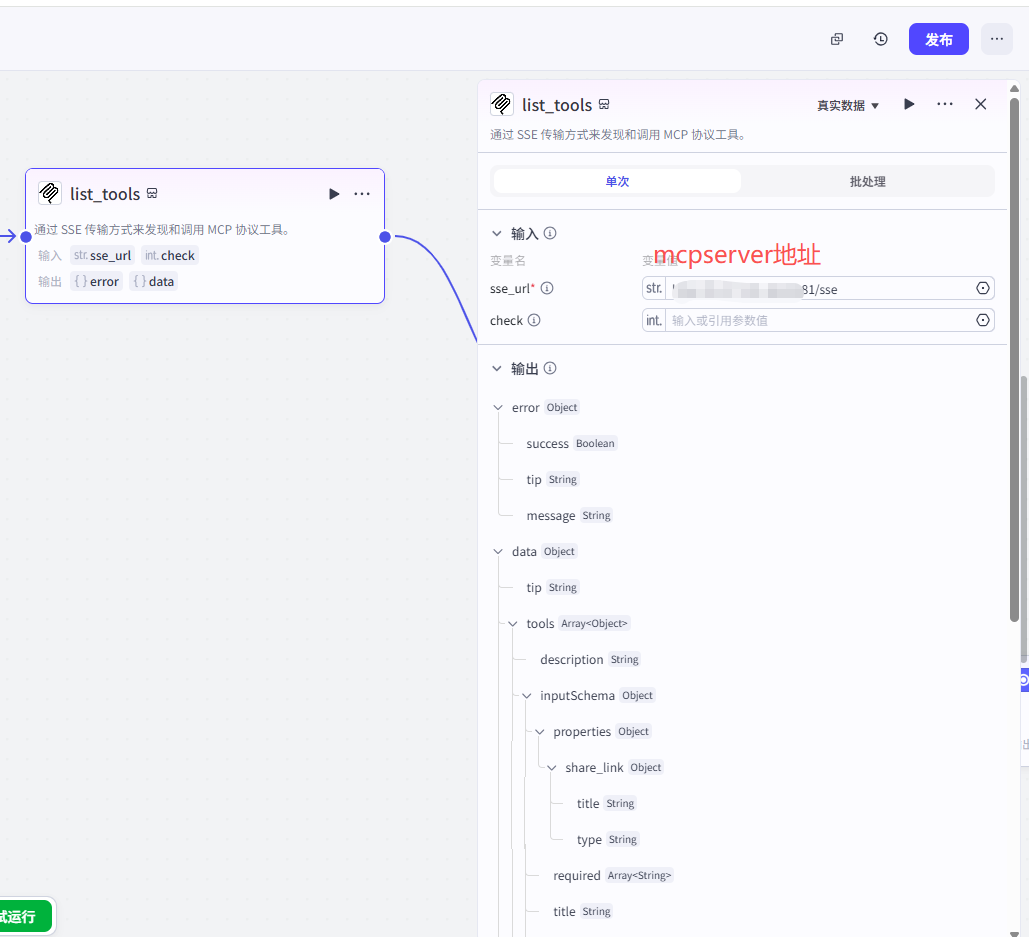Click the info icon next to 输出
Image resolution: width=1029 pixels, height=937 pixels.
tap(550, 368)
